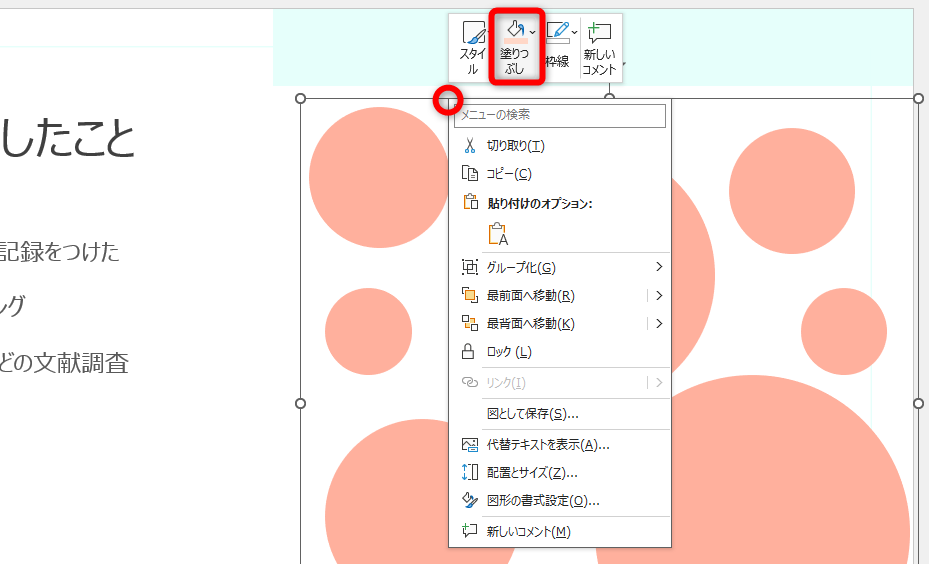Select the top-left salmon circle
This screenshot has width=929, height=564.
[379, 177]
